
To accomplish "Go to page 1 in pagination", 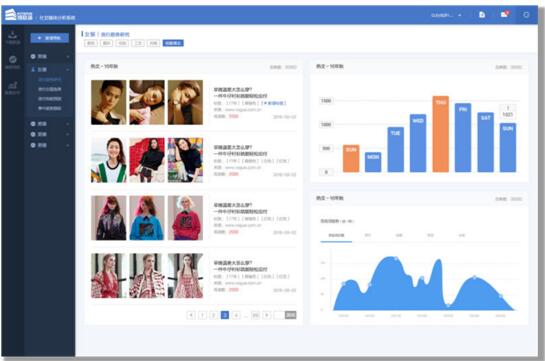I will (202, 315).
